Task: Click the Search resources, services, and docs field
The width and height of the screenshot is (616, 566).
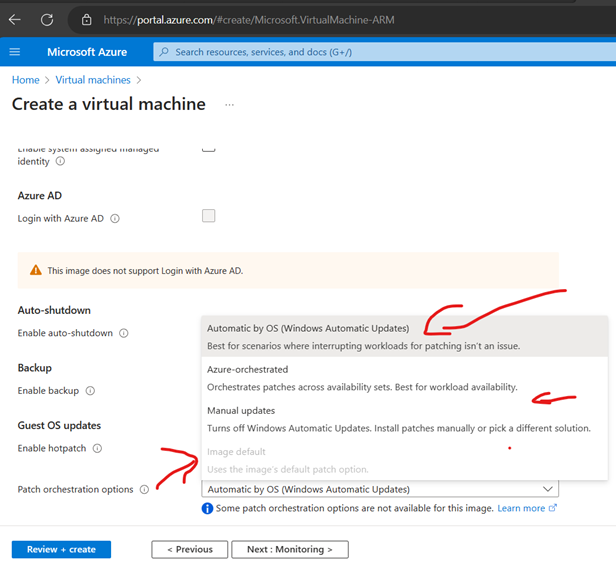Action: pyautogui.click(x=380, y=52)
